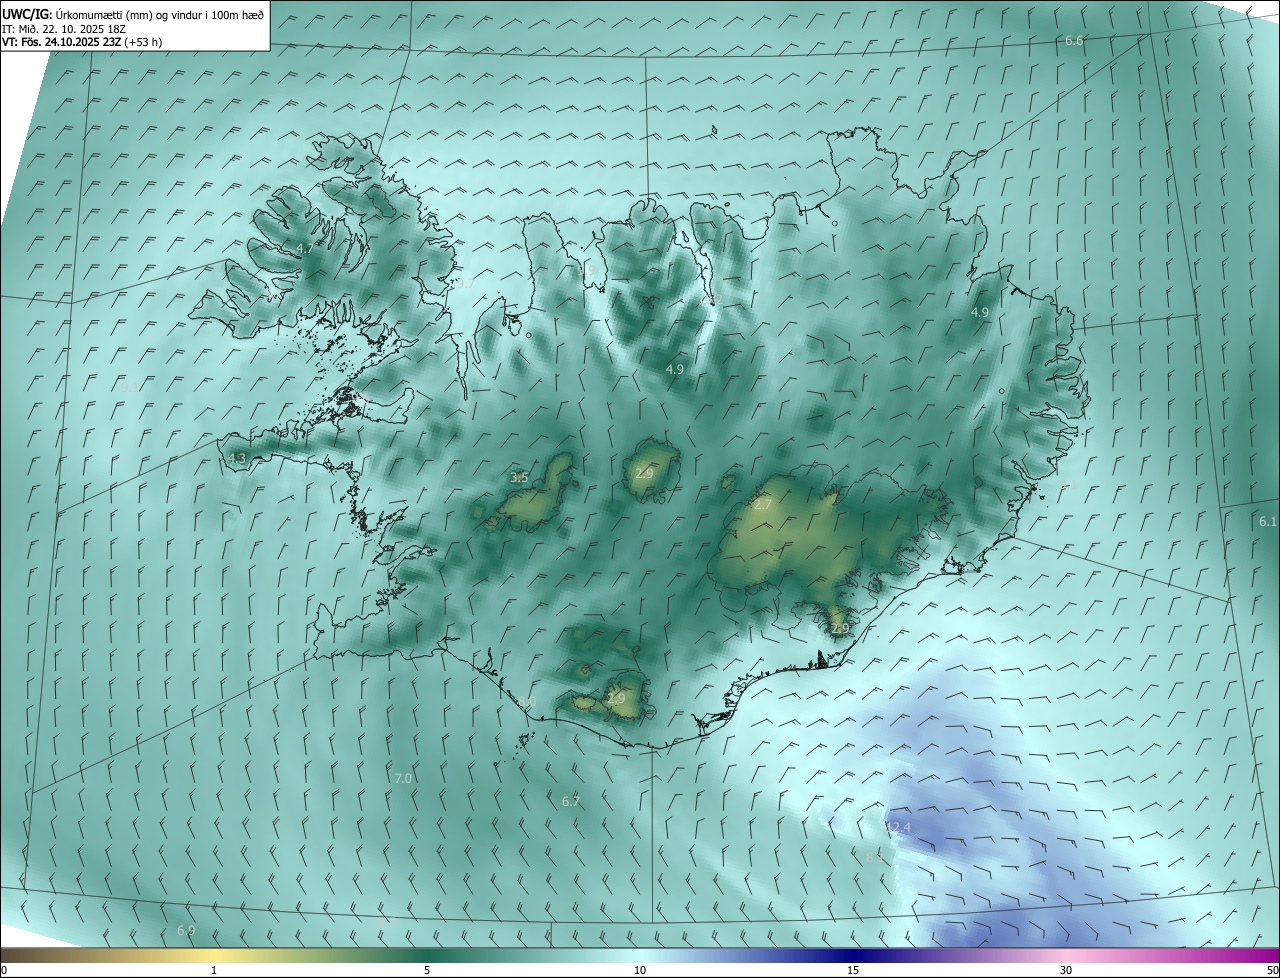Viewport: 1280px width, 978px height.
Task: Click the 4.7 value over the Westfjords
Action: click(304, 248)
